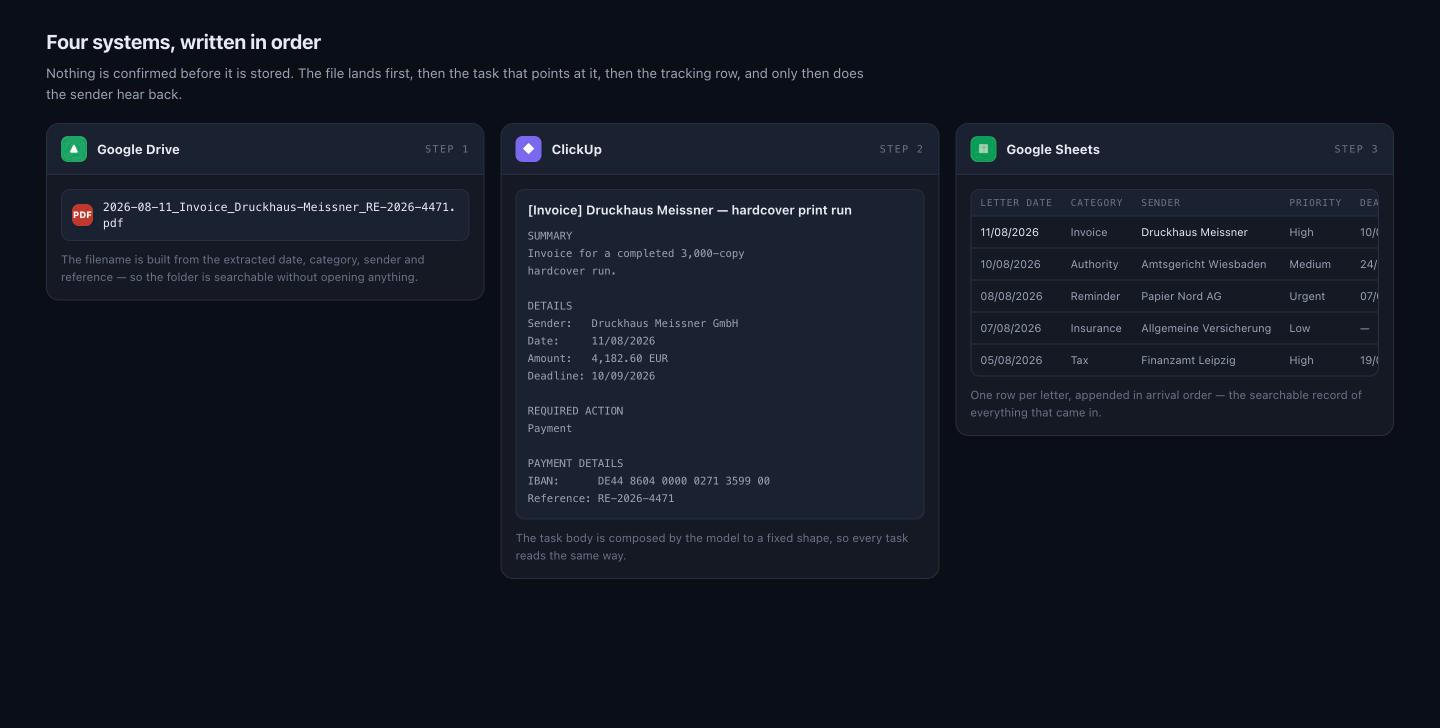
Task: Click the Finanzamt Leipzig sender cell
Action: point(1188,360)
